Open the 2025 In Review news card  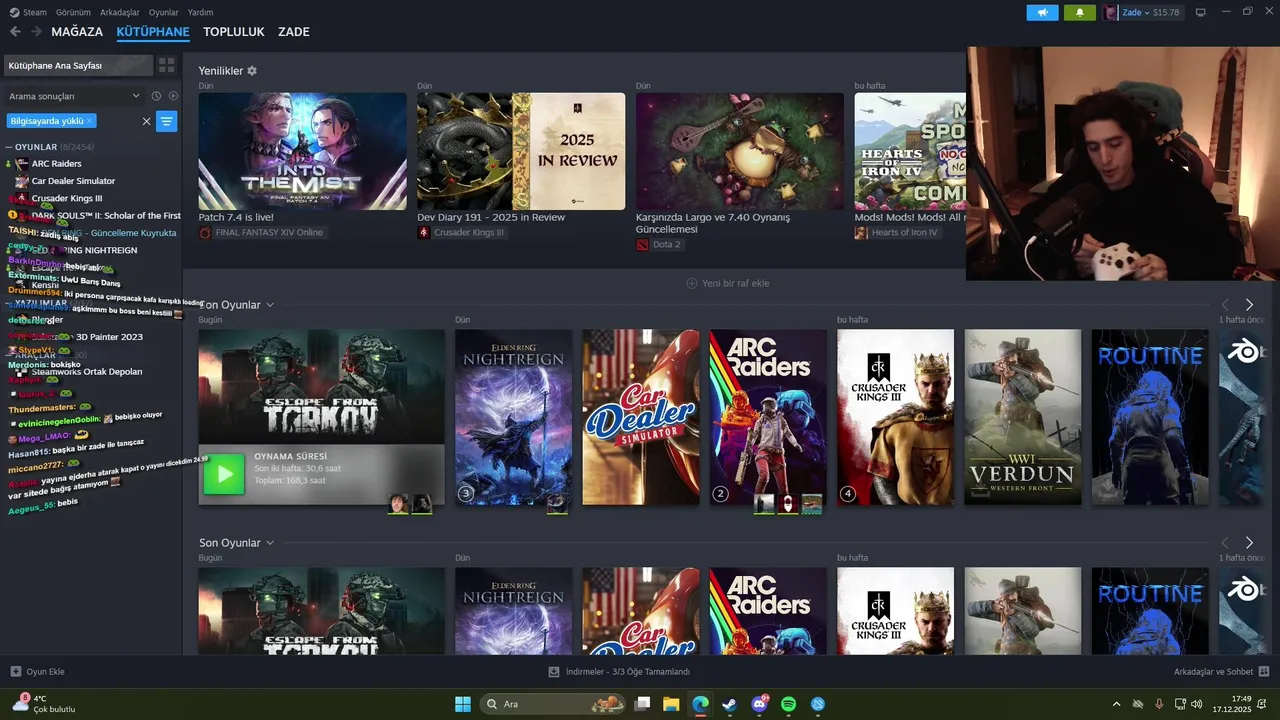pos(521,151)
